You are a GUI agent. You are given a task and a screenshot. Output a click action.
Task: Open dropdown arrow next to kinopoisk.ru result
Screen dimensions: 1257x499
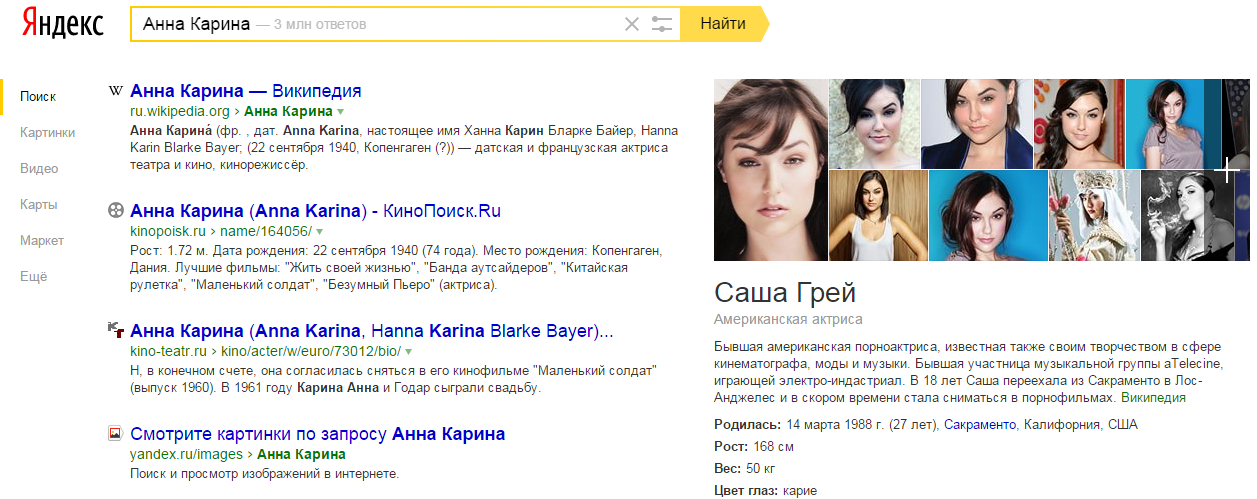click(319, 232)
